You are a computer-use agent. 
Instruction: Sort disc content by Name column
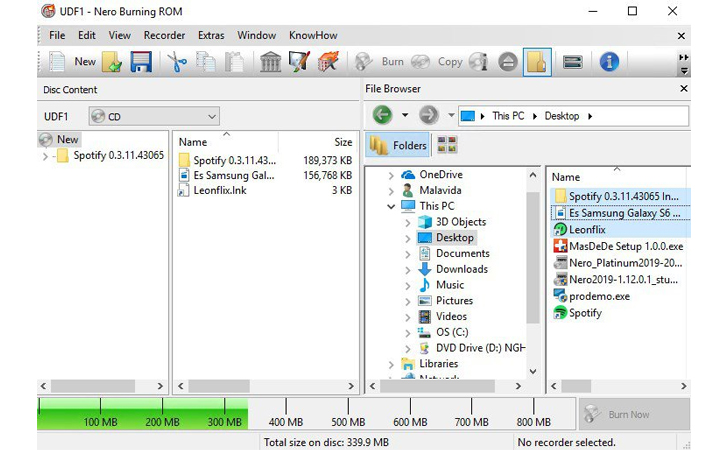tap(193, 142)
